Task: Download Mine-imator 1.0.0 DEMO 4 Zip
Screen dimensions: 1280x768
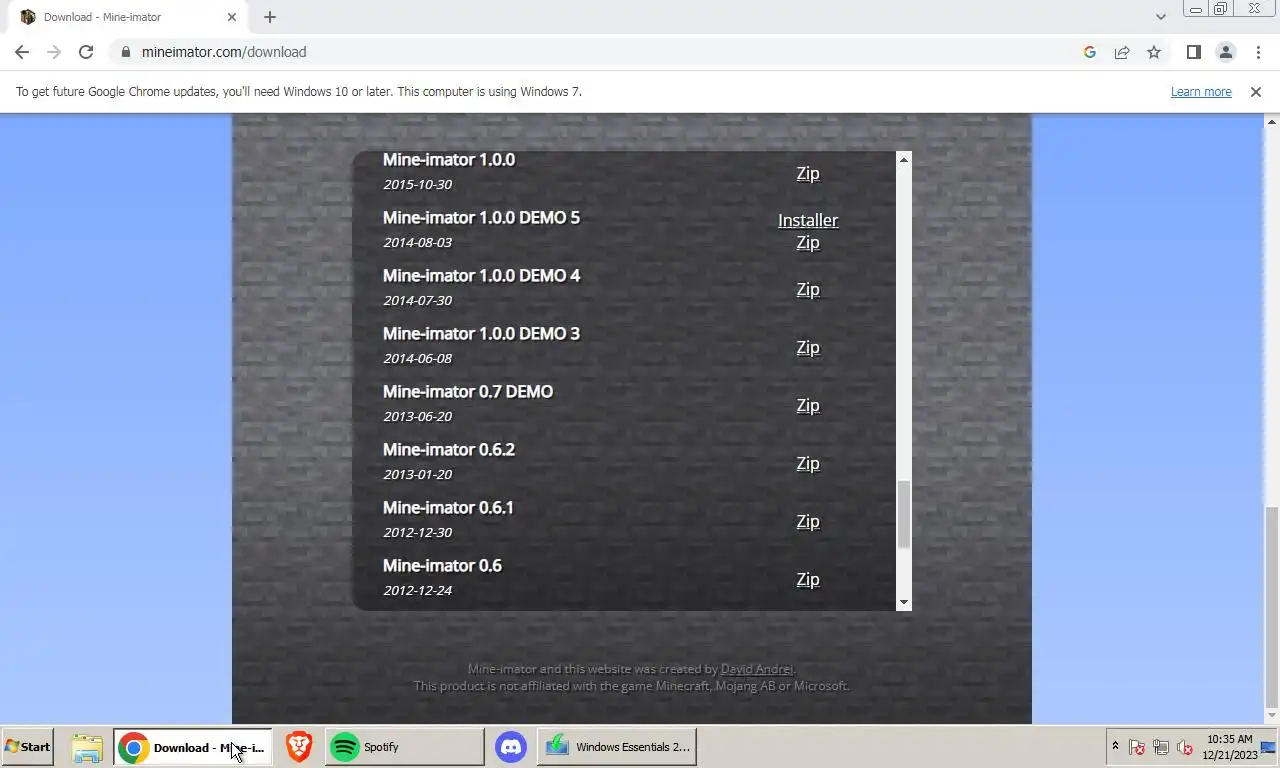Action: 808,289
